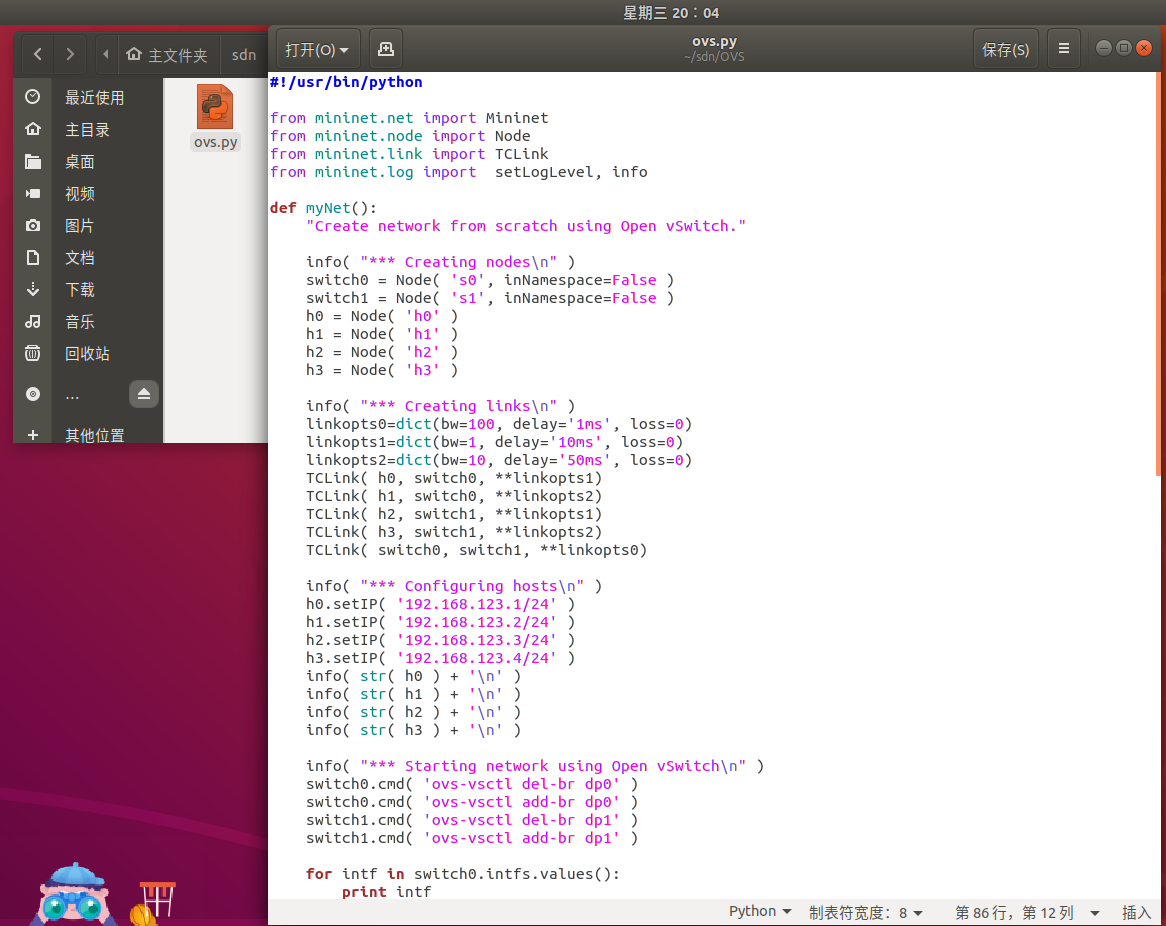Open 音乐 folder in sidebar
This screenshot has height=926, width=1166.
[80, 321]
